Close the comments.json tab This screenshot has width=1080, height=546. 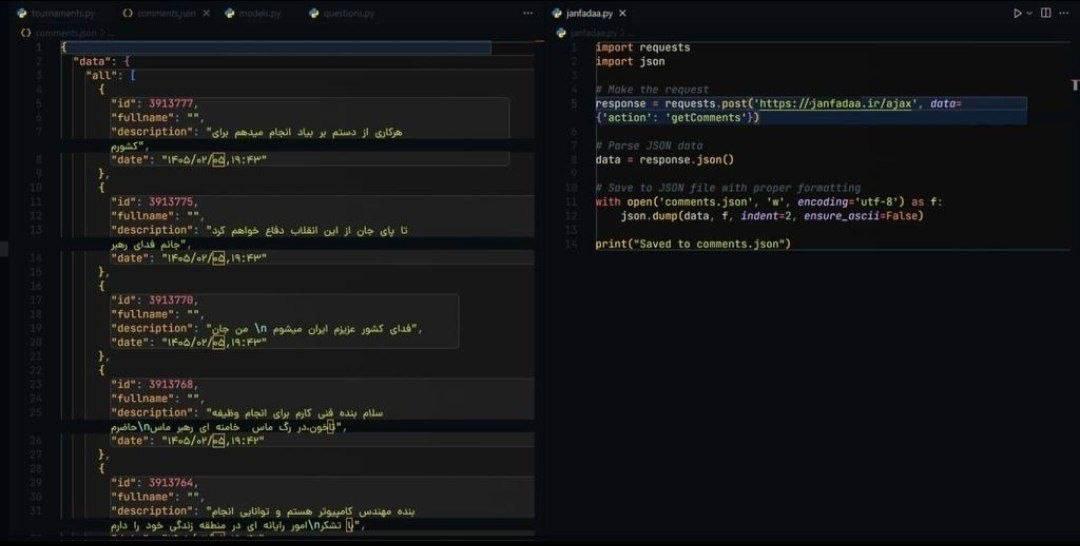click(x=205, y=13)
